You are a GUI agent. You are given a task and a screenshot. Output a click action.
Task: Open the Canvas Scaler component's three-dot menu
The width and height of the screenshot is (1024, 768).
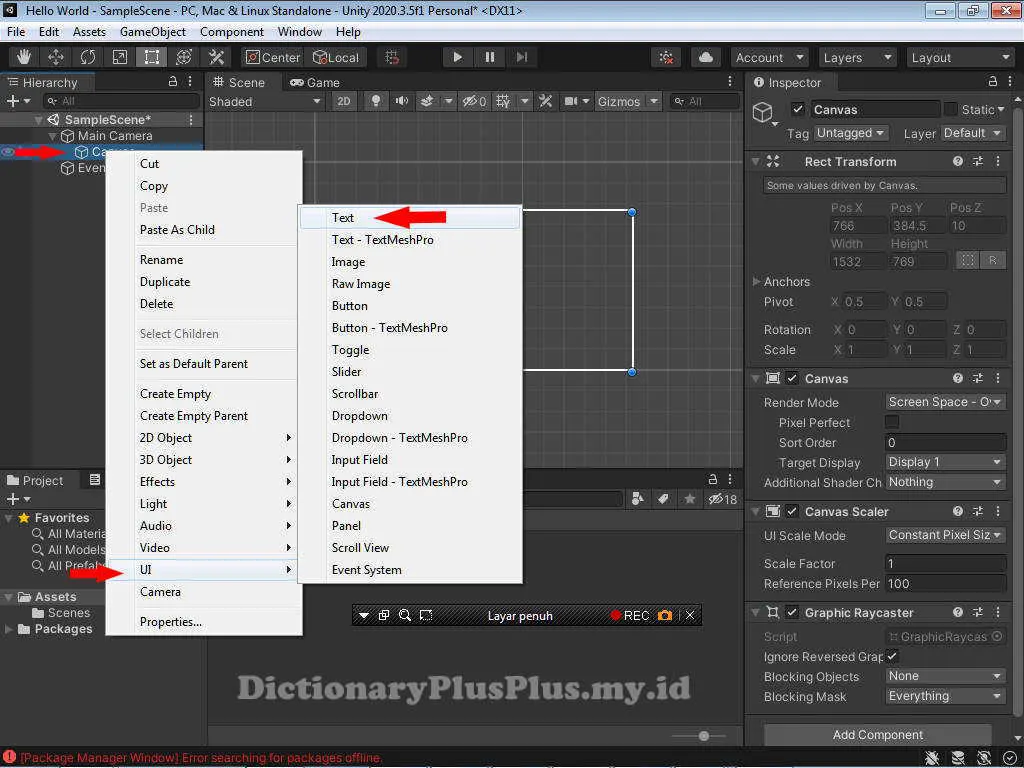[998, 511]
